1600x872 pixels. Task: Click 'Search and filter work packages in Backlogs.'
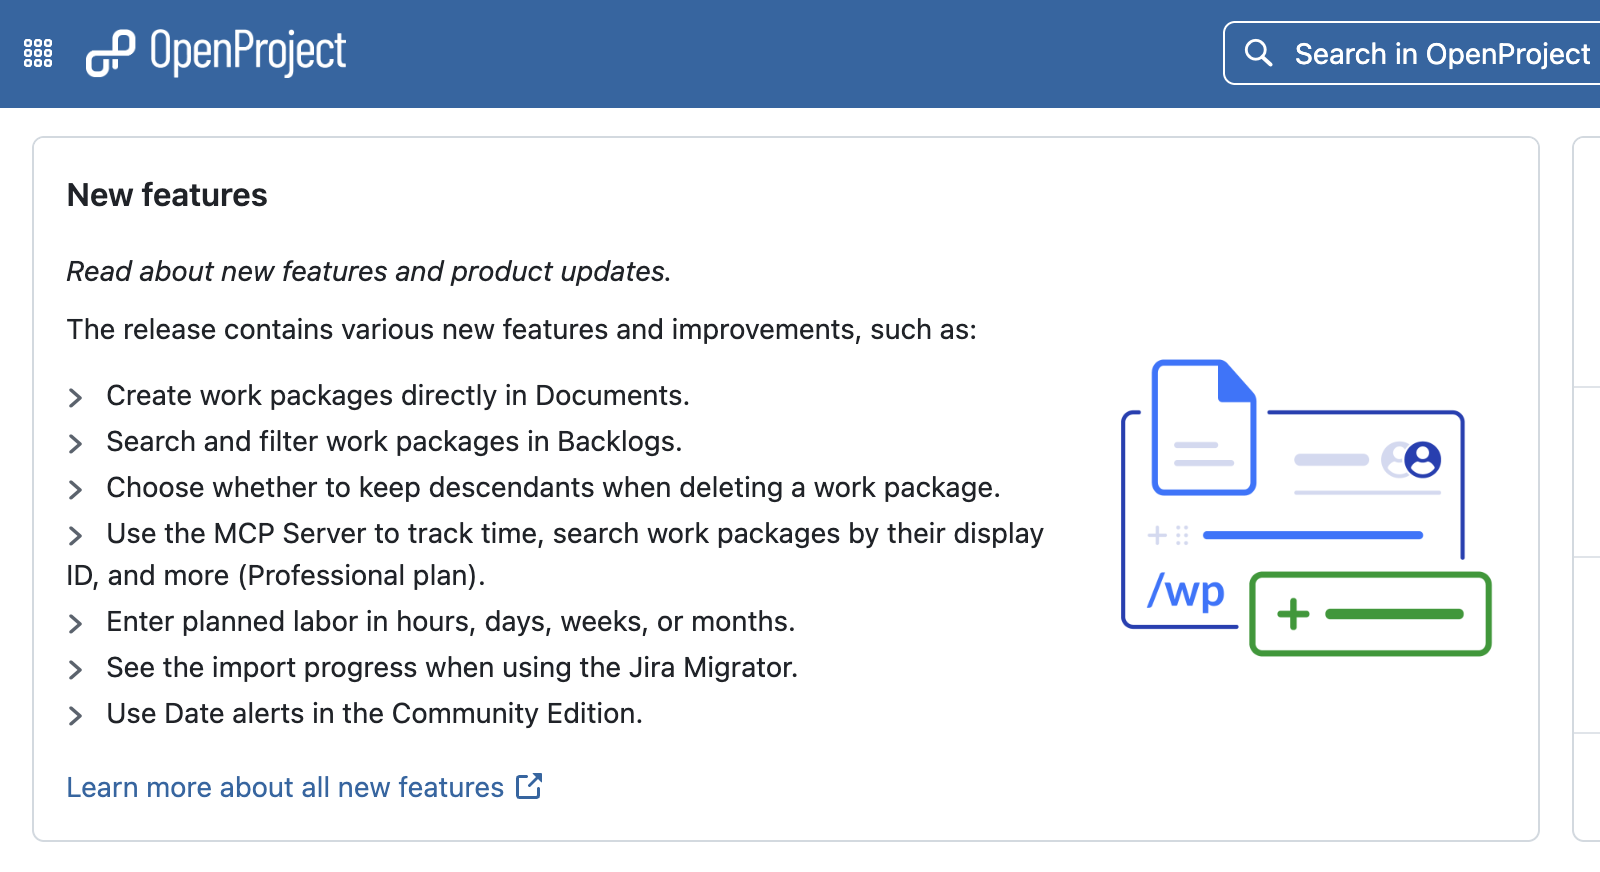click(x=394, y=441)
